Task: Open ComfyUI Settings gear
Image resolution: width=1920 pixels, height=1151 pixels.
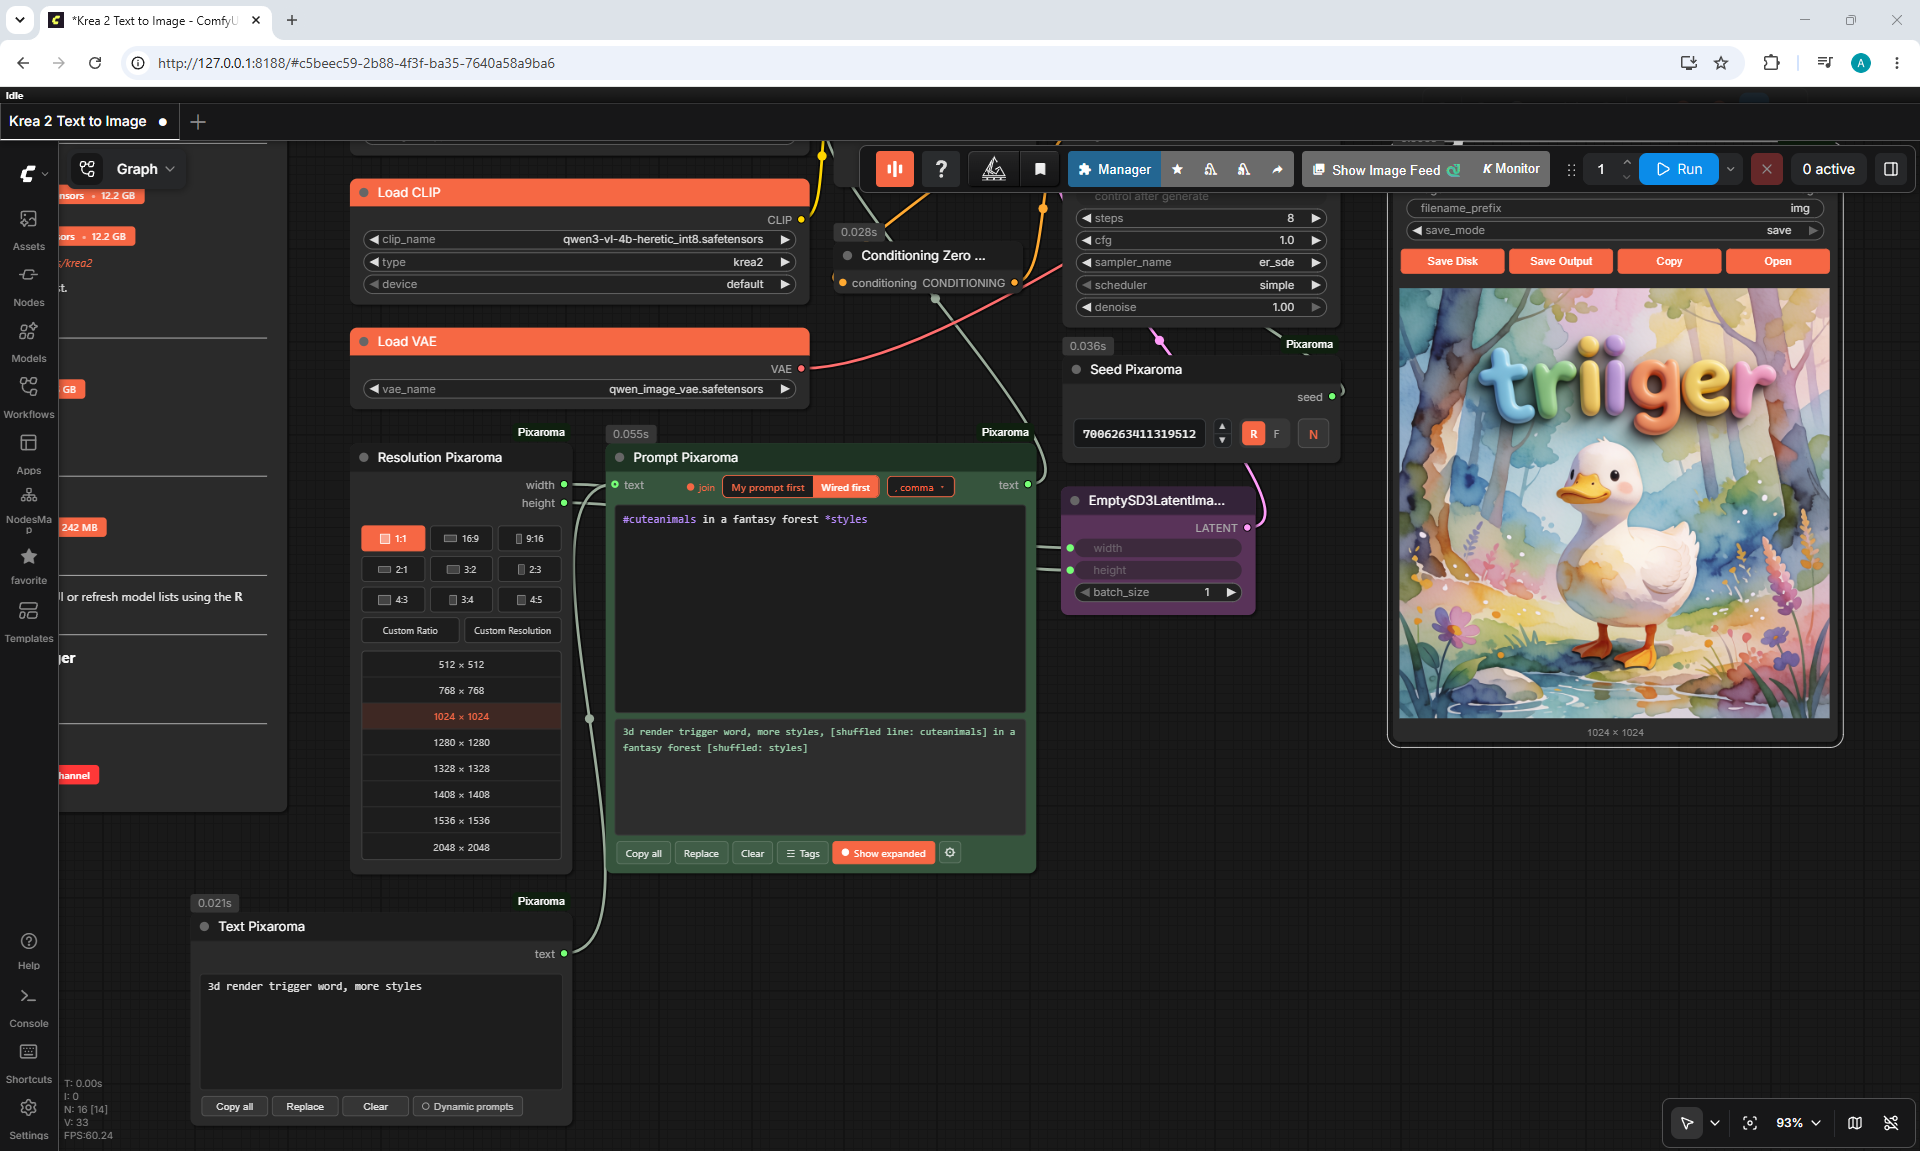Action: pos(28,1119)
